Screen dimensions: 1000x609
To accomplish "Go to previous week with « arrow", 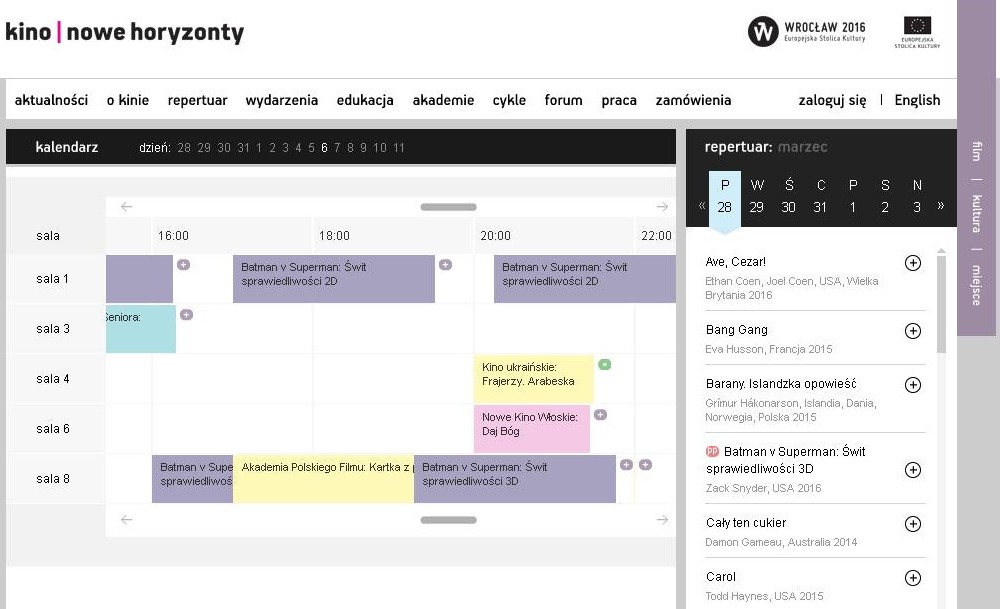I will (702, 206).
